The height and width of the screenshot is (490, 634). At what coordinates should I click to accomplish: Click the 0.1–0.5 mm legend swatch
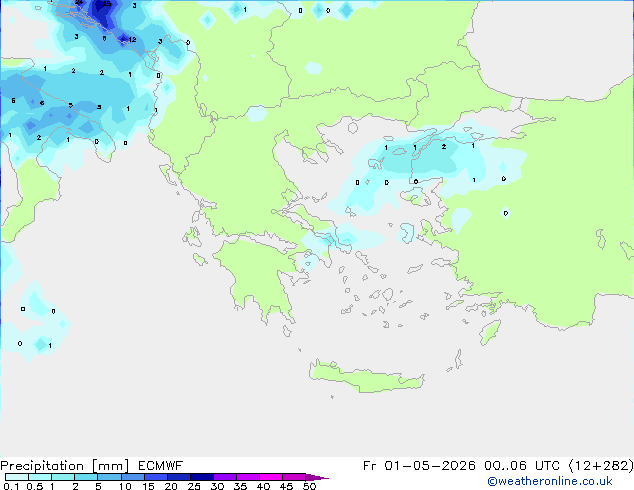pyautogui.click(x=17, y=477)
